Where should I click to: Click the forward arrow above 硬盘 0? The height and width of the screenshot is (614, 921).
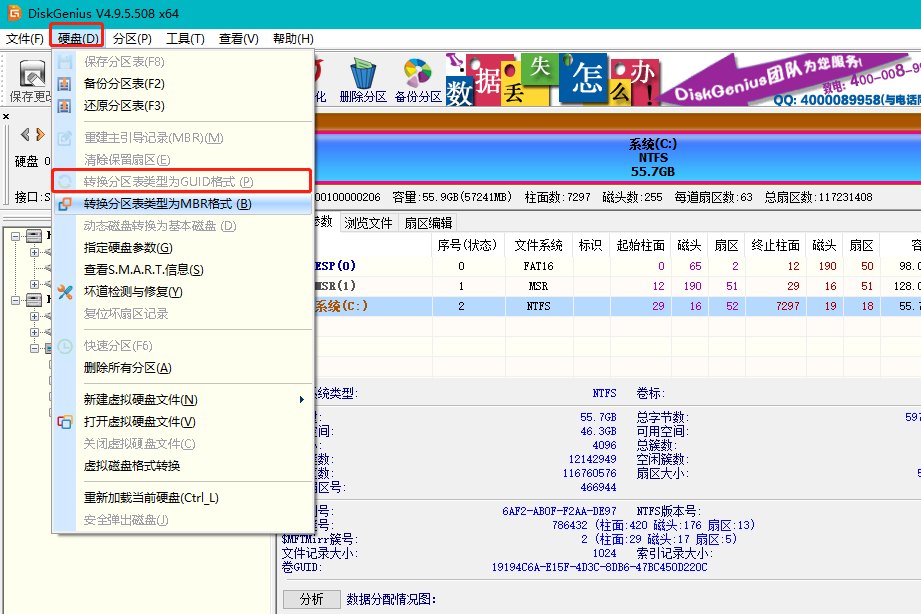click(x=38, y=134)
